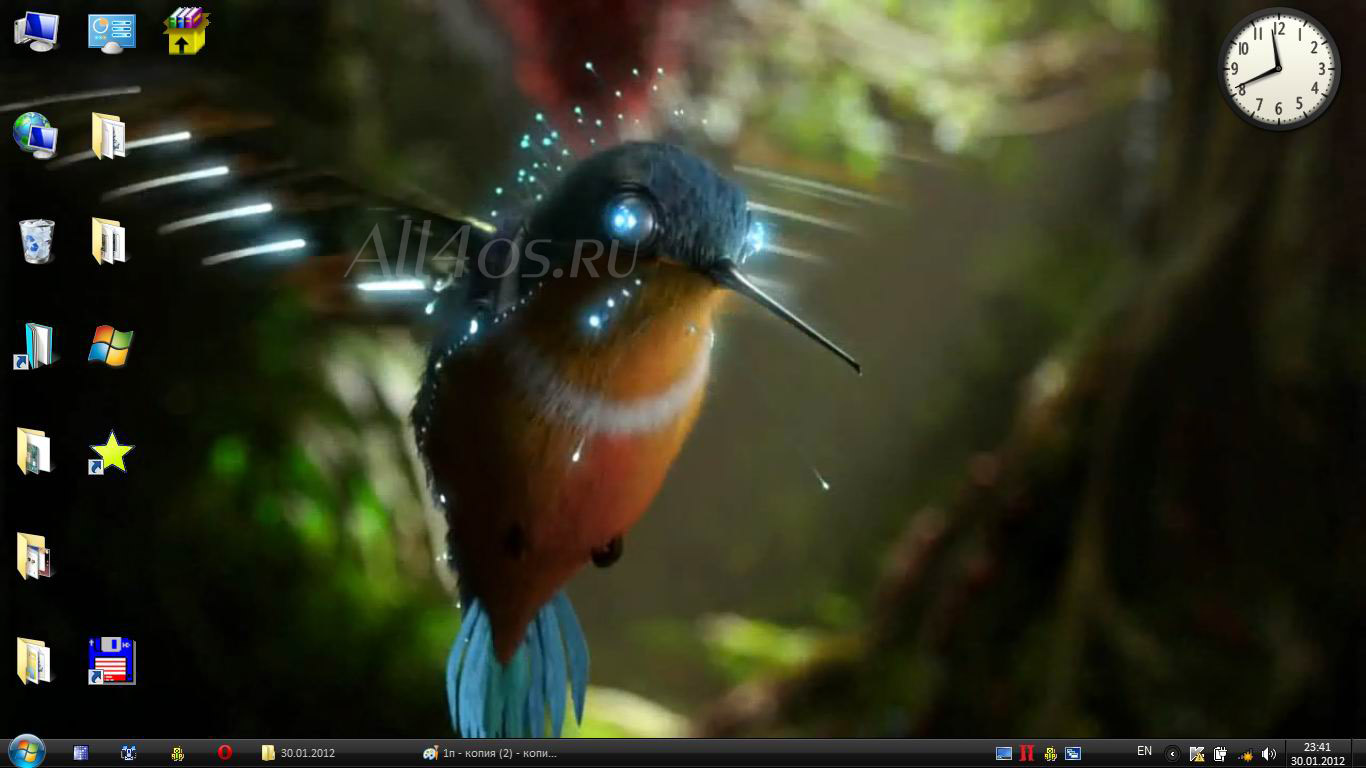1366x768 pixels.
Task: Select the yellow star shortcut icon
Action: click(x=111, y=452)
